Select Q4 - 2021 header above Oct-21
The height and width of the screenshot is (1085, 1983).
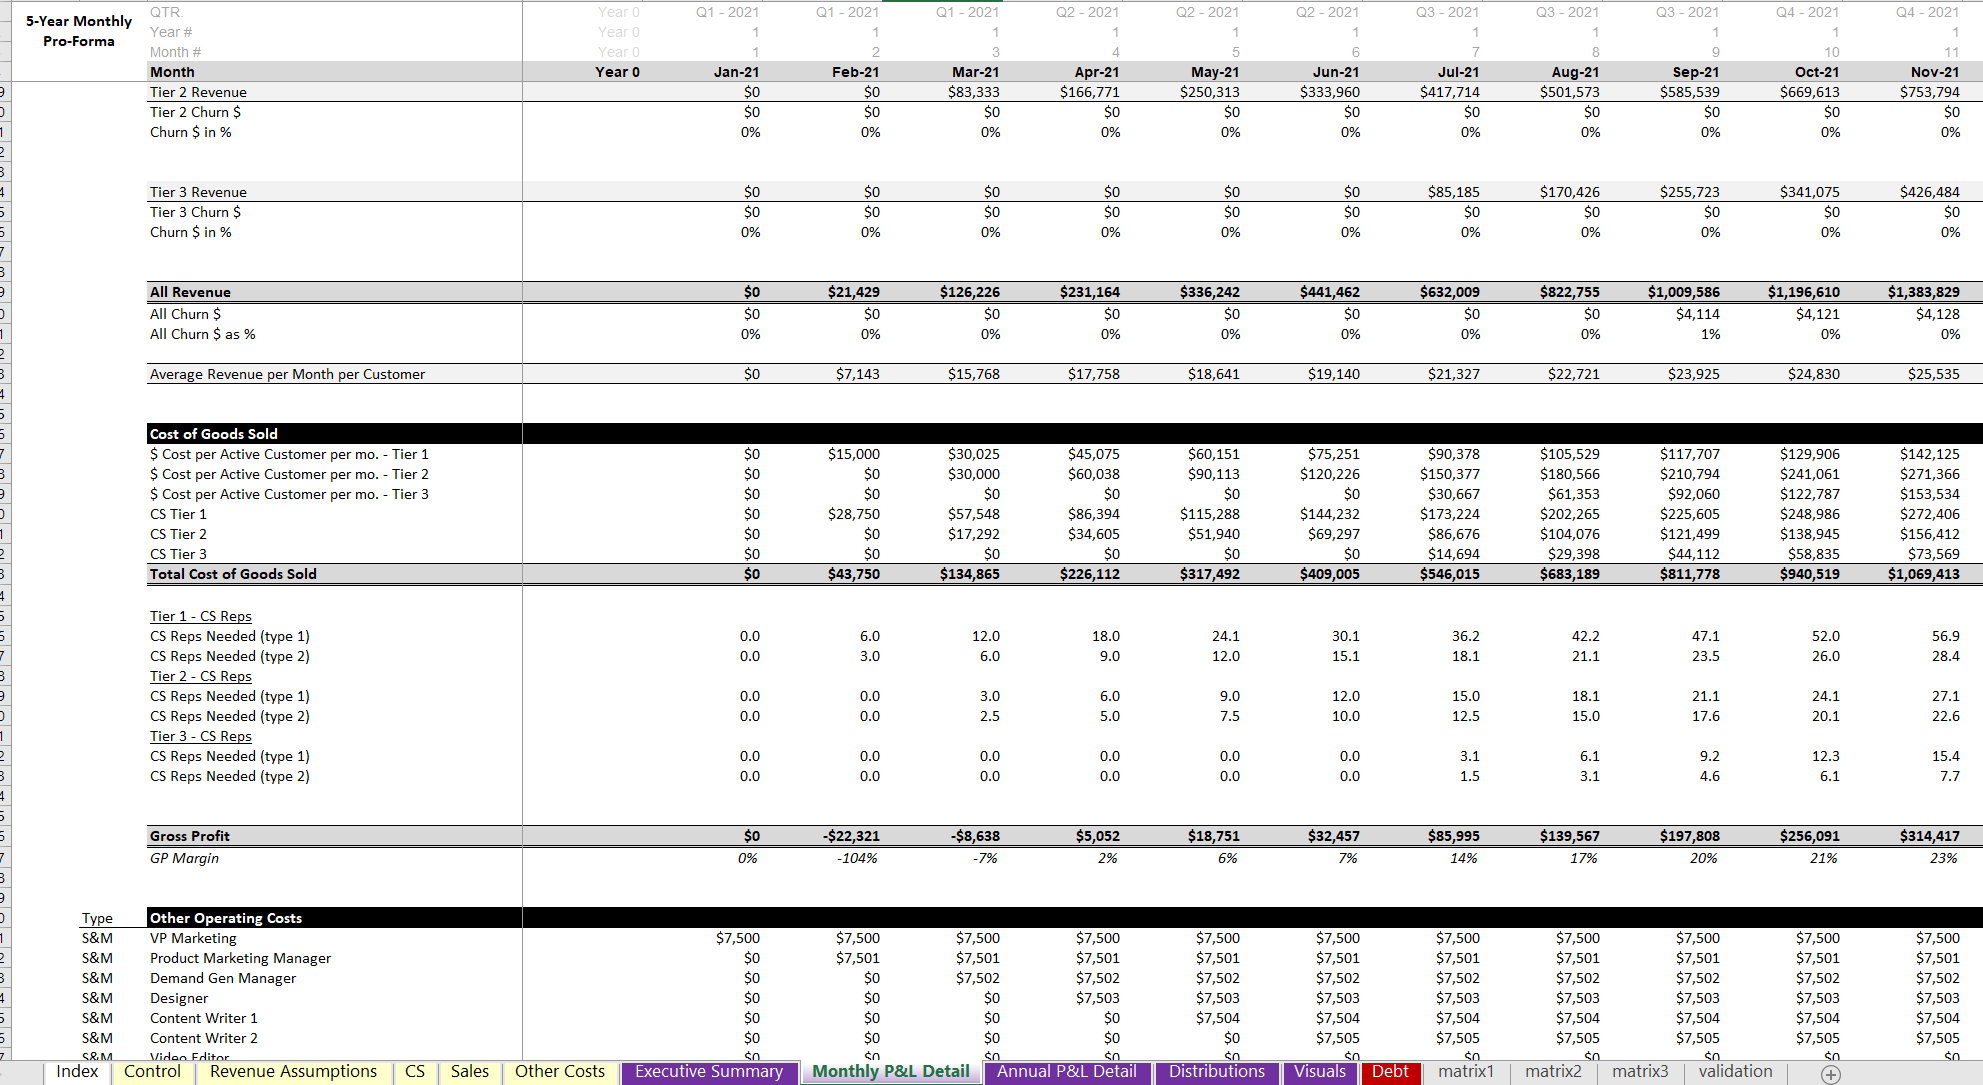click(x=1807, y=12)
